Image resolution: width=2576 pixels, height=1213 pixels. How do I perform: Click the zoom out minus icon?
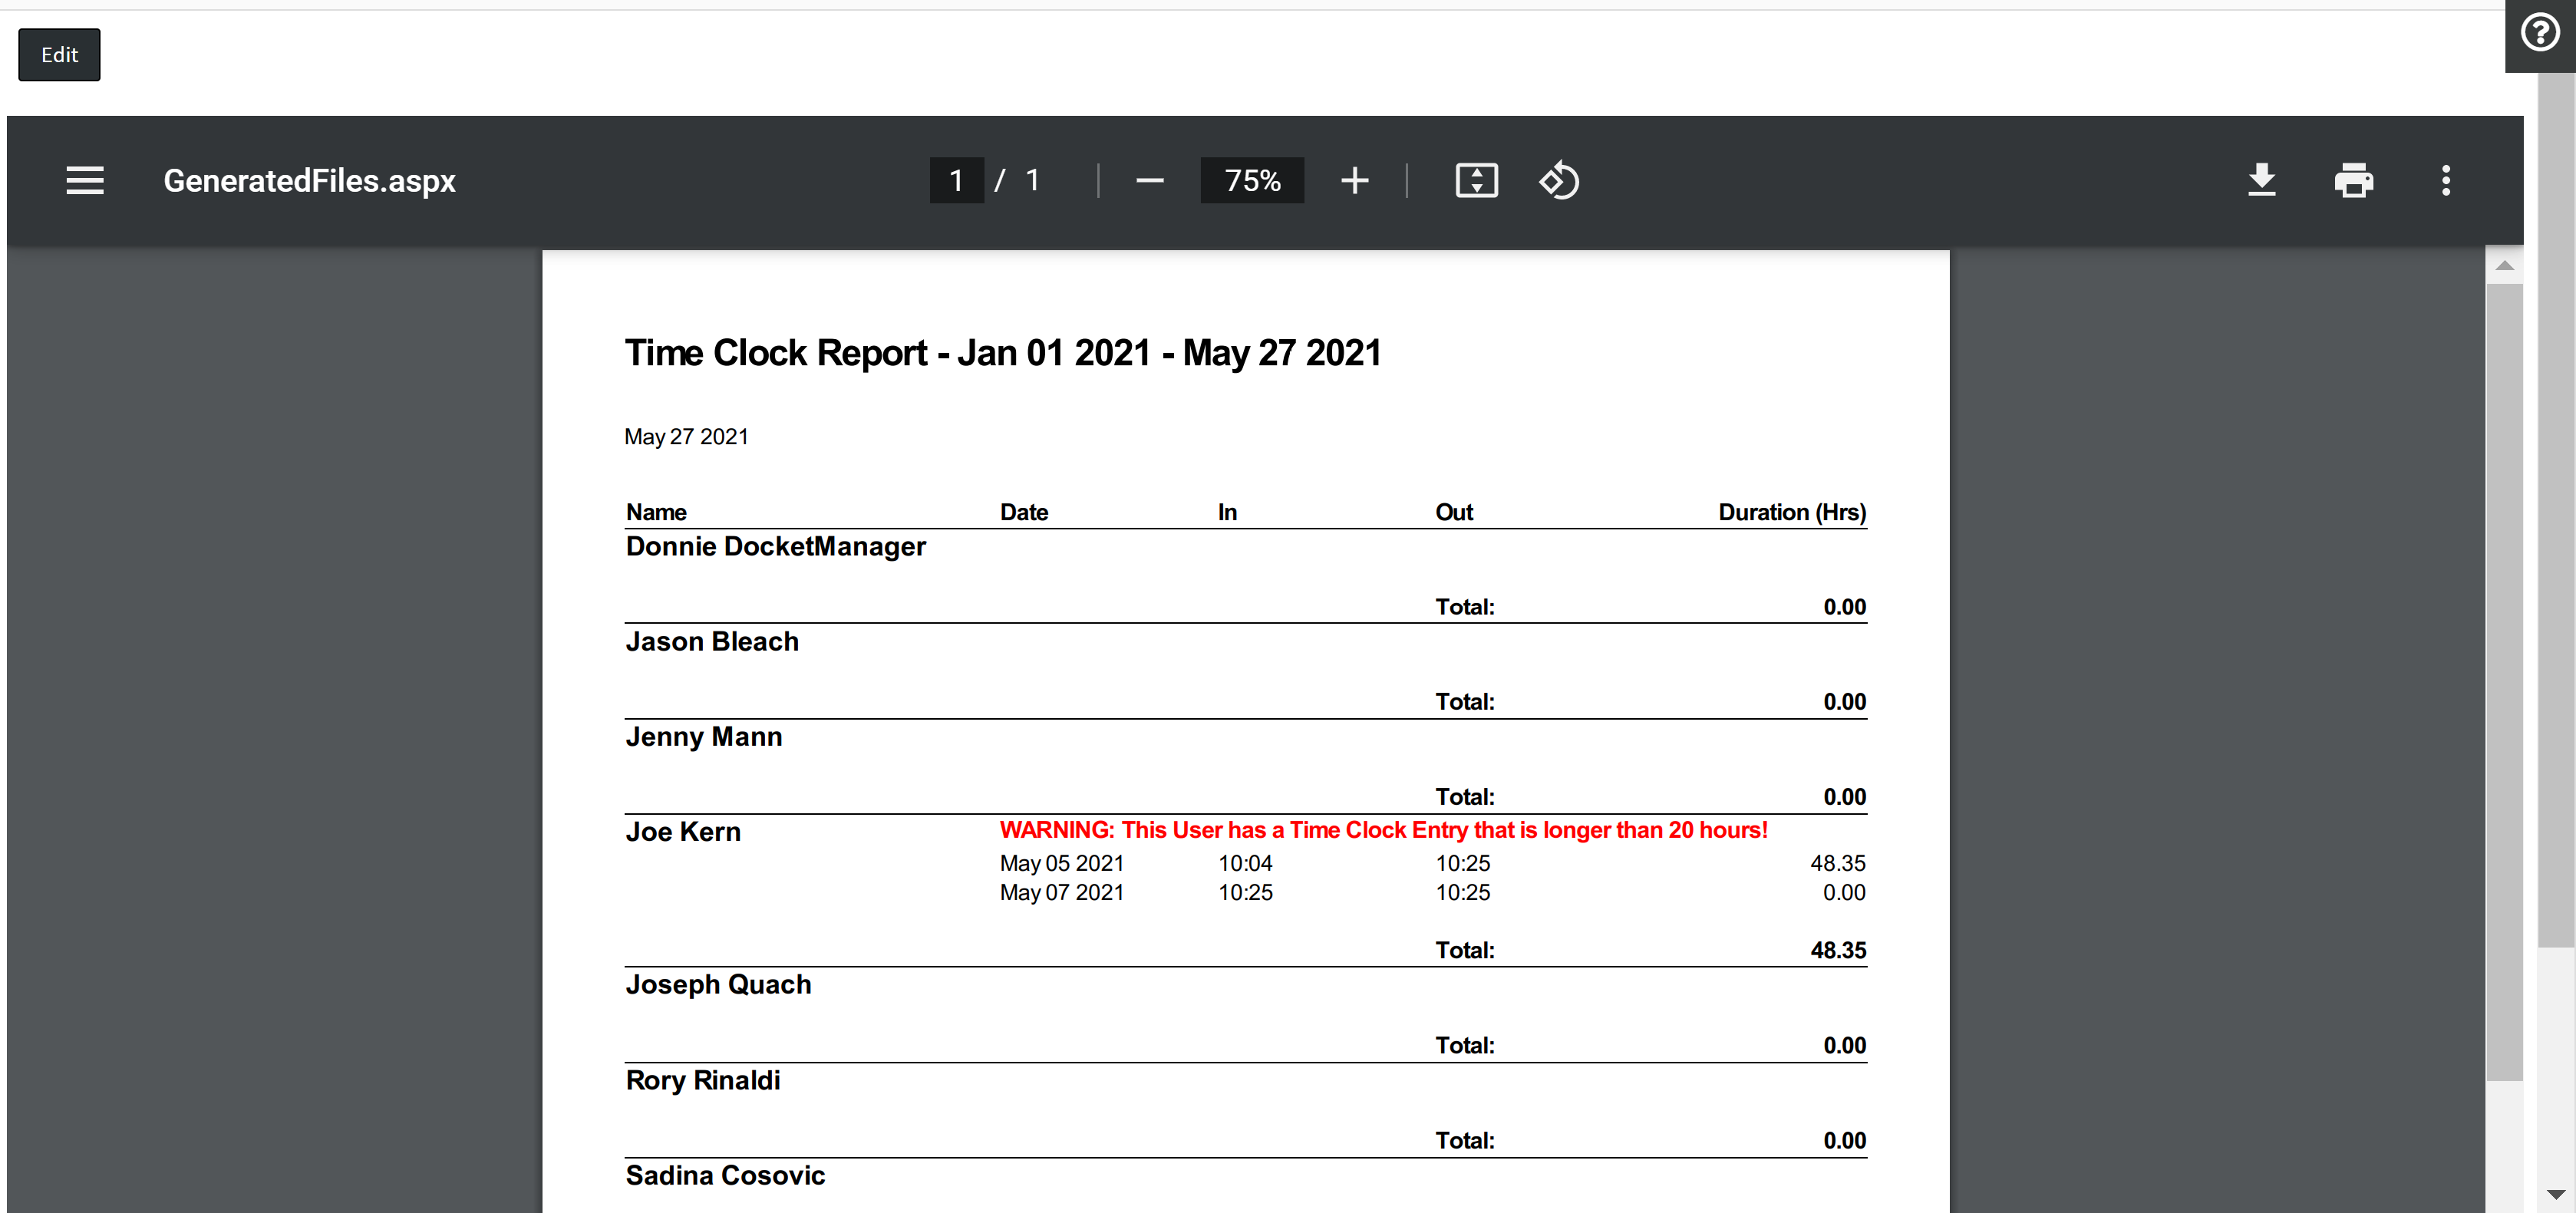coord(1149,180)
